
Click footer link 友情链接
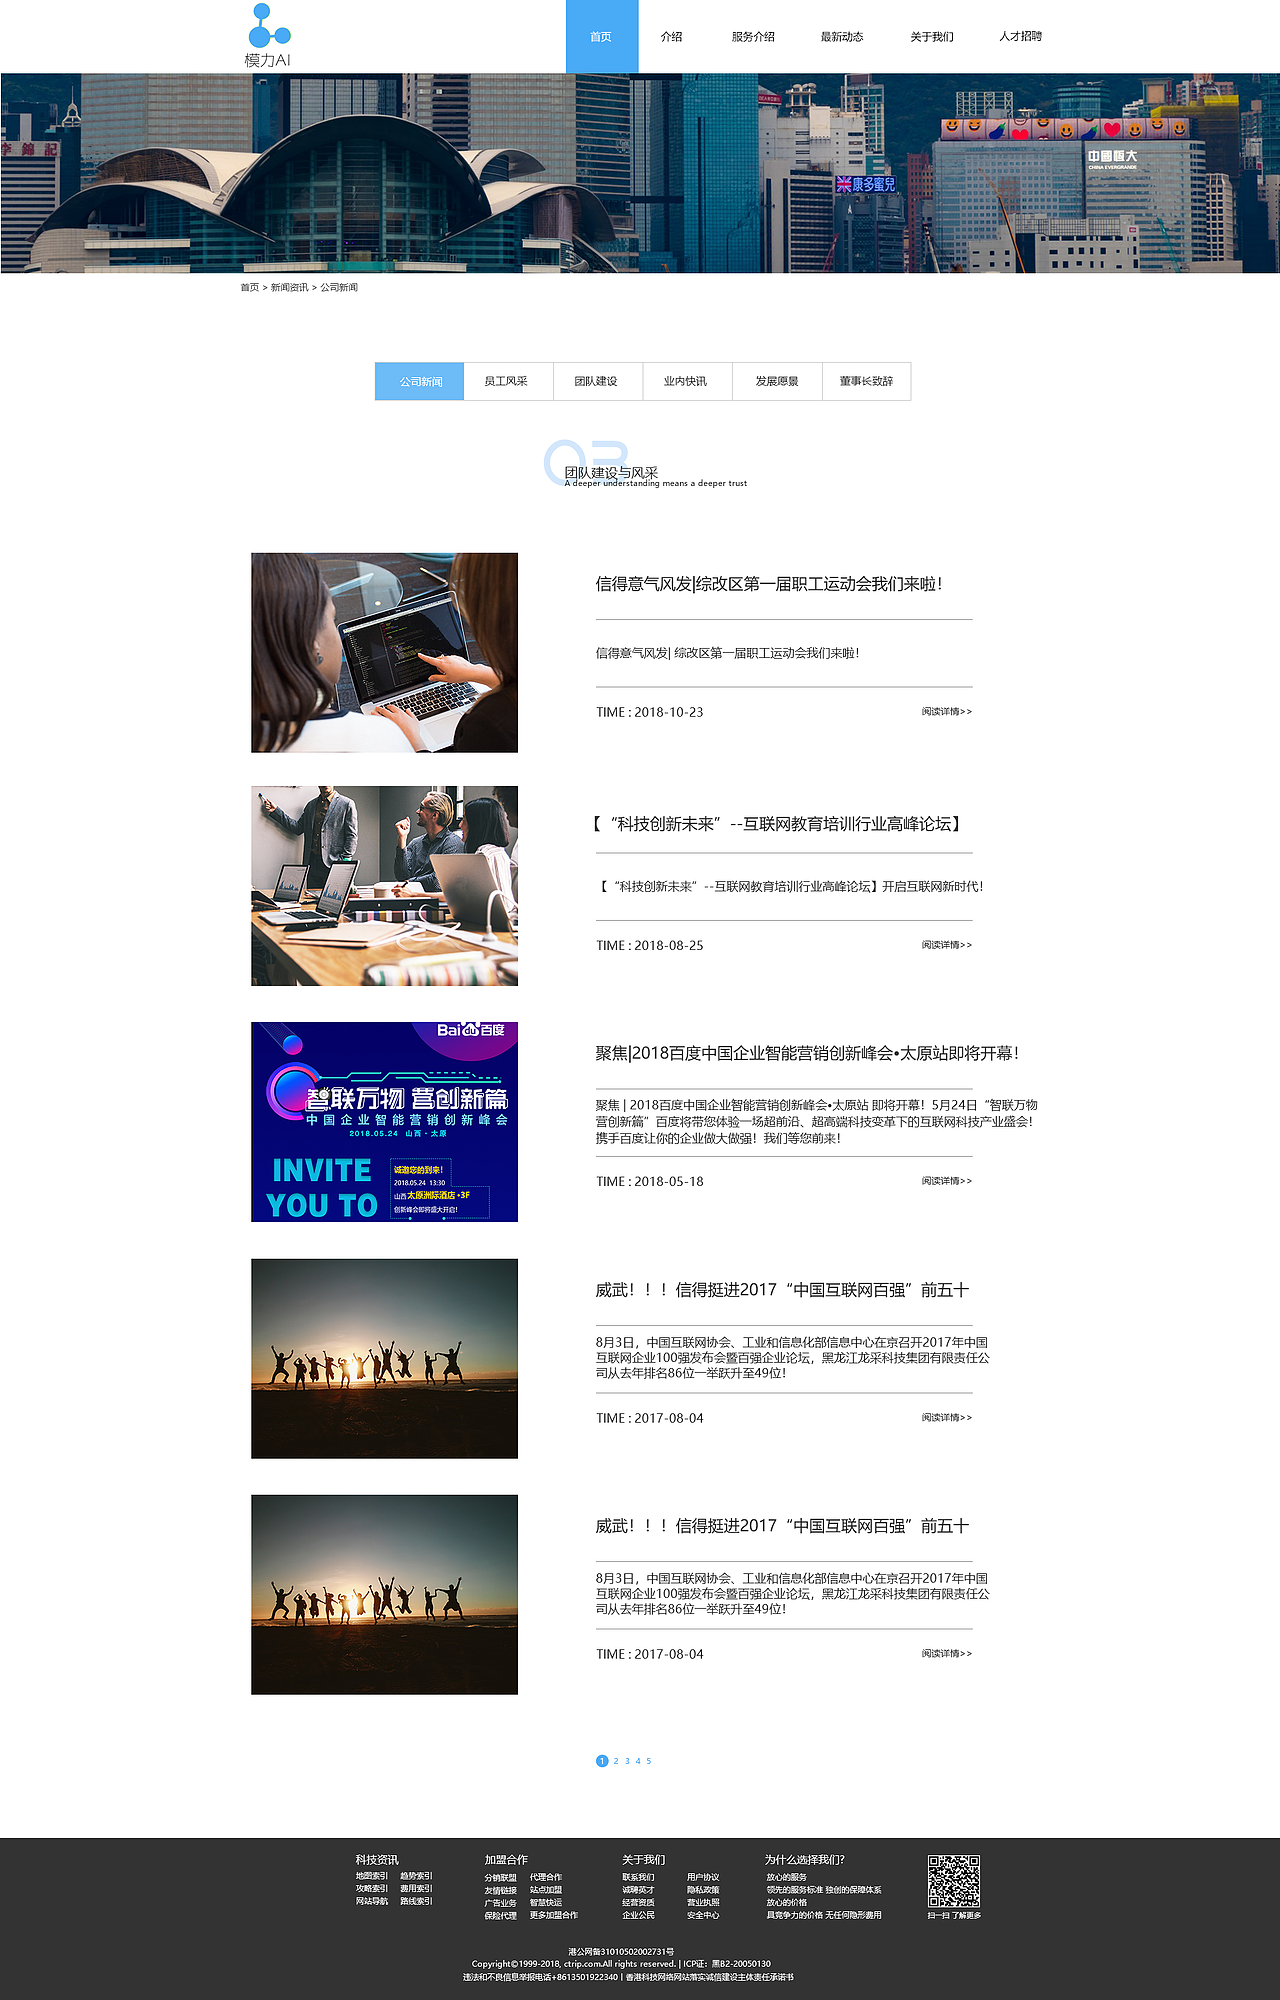[501, 1891]
